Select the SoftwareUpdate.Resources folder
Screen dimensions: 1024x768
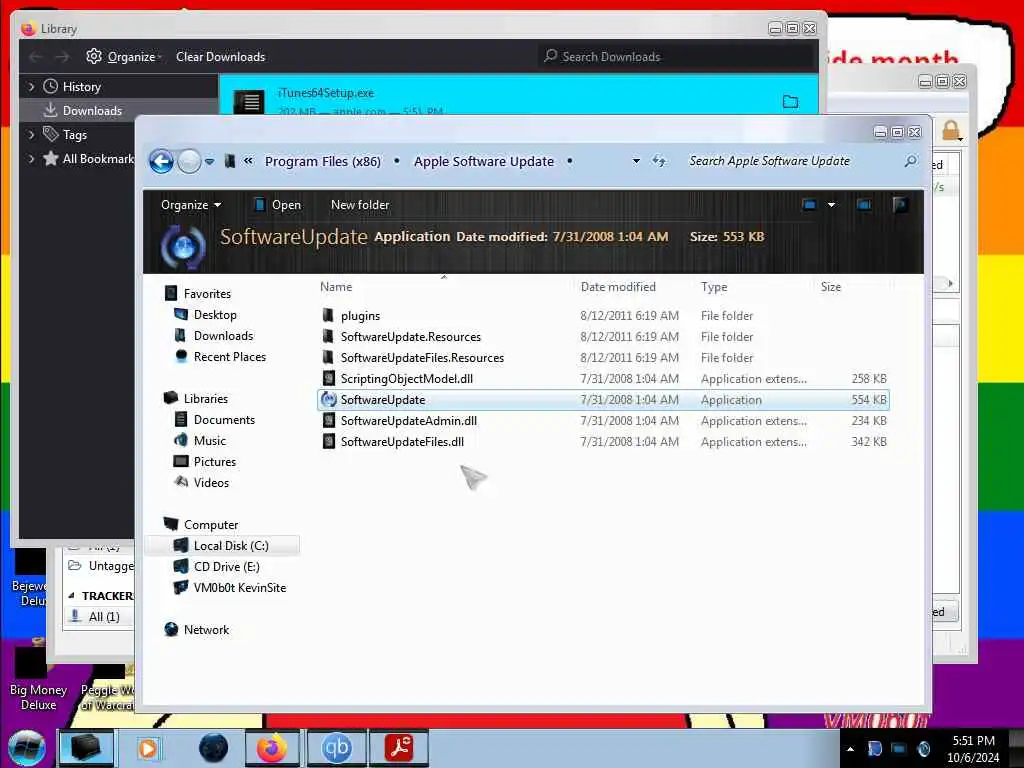tap(410, 337)
